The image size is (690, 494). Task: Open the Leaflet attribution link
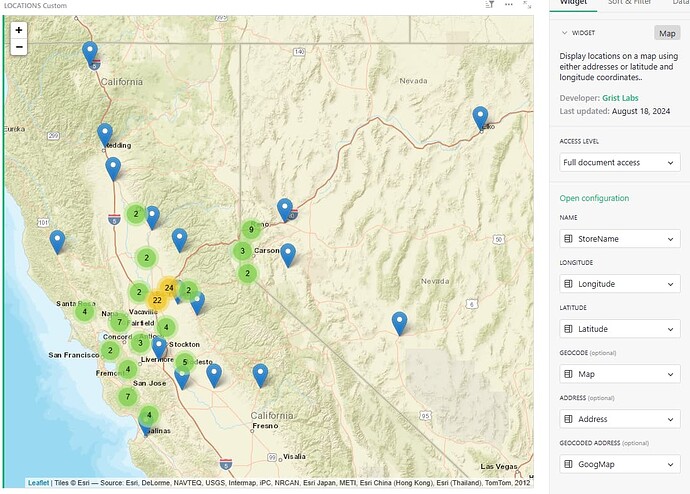click(38, 483)
